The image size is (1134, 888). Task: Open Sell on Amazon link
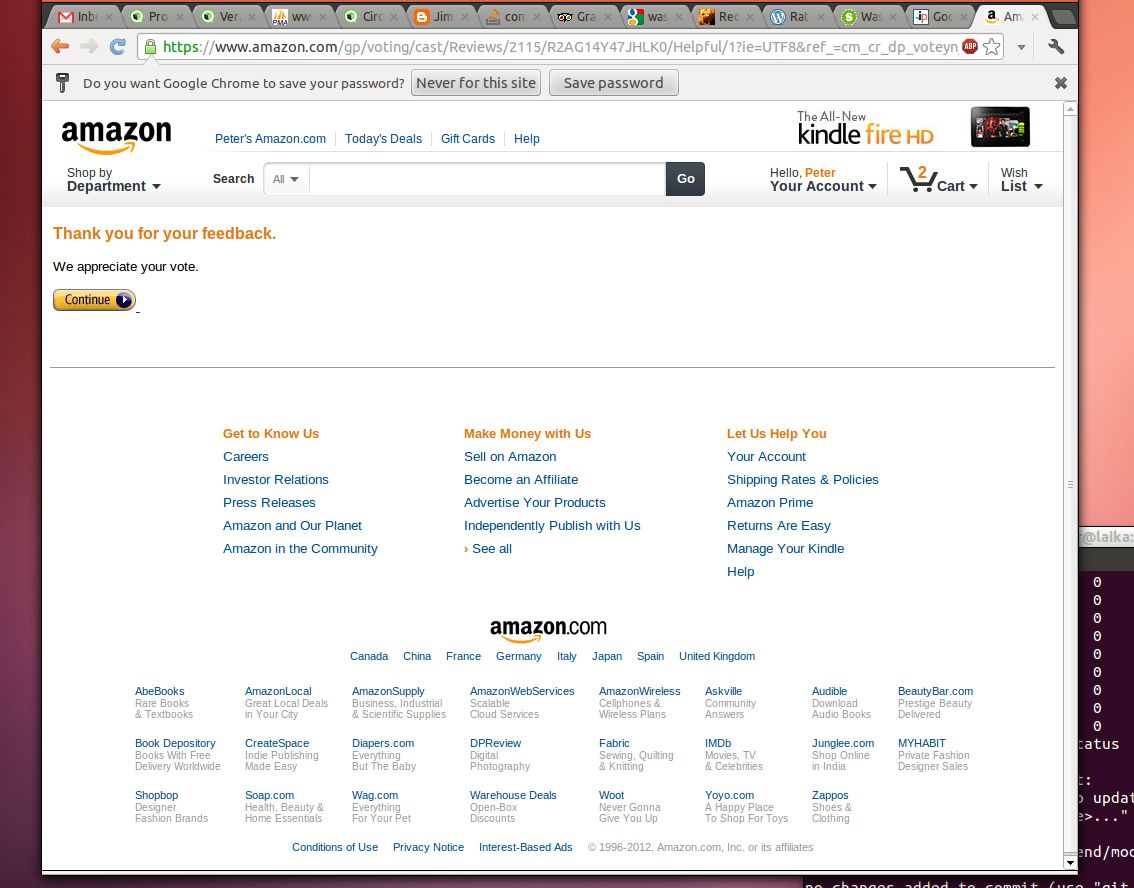[510, 456]
